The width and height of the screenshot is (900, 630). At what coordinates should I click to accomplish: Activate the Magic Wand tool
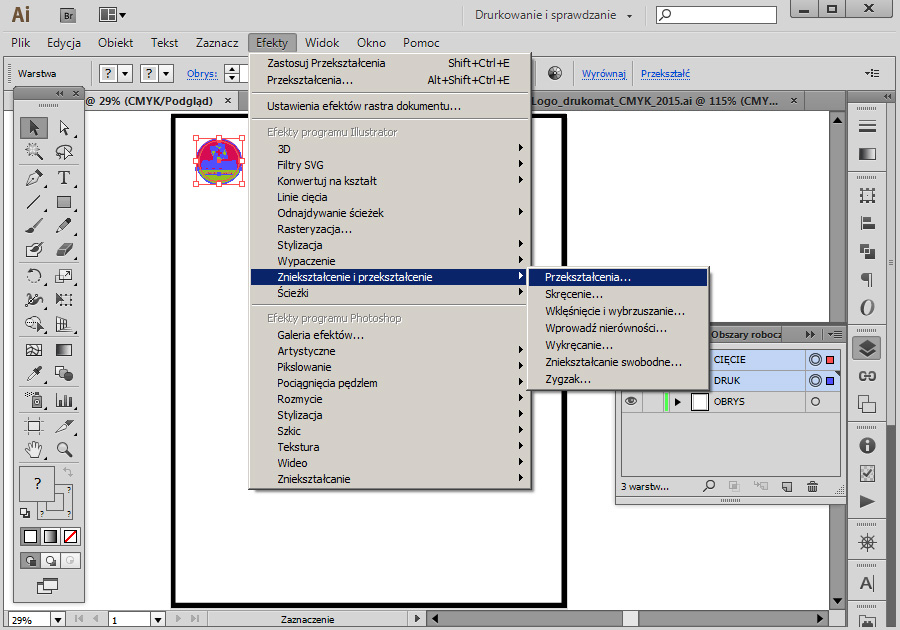point(35,152)
